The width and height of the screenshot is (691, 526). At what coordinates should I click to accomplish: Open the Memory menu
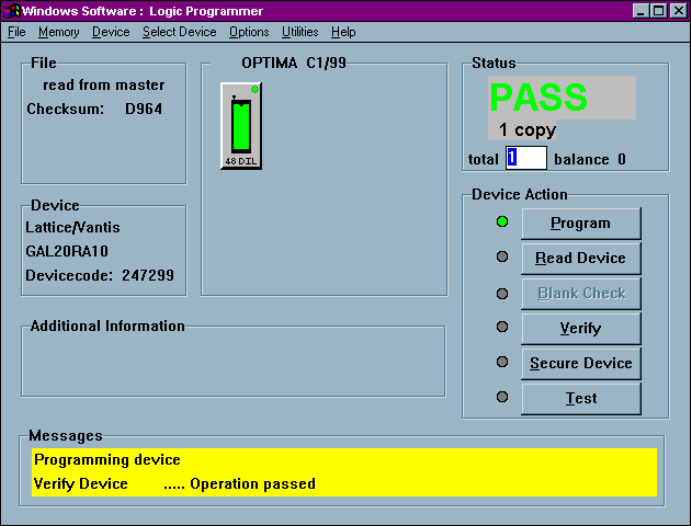point(59,32)
